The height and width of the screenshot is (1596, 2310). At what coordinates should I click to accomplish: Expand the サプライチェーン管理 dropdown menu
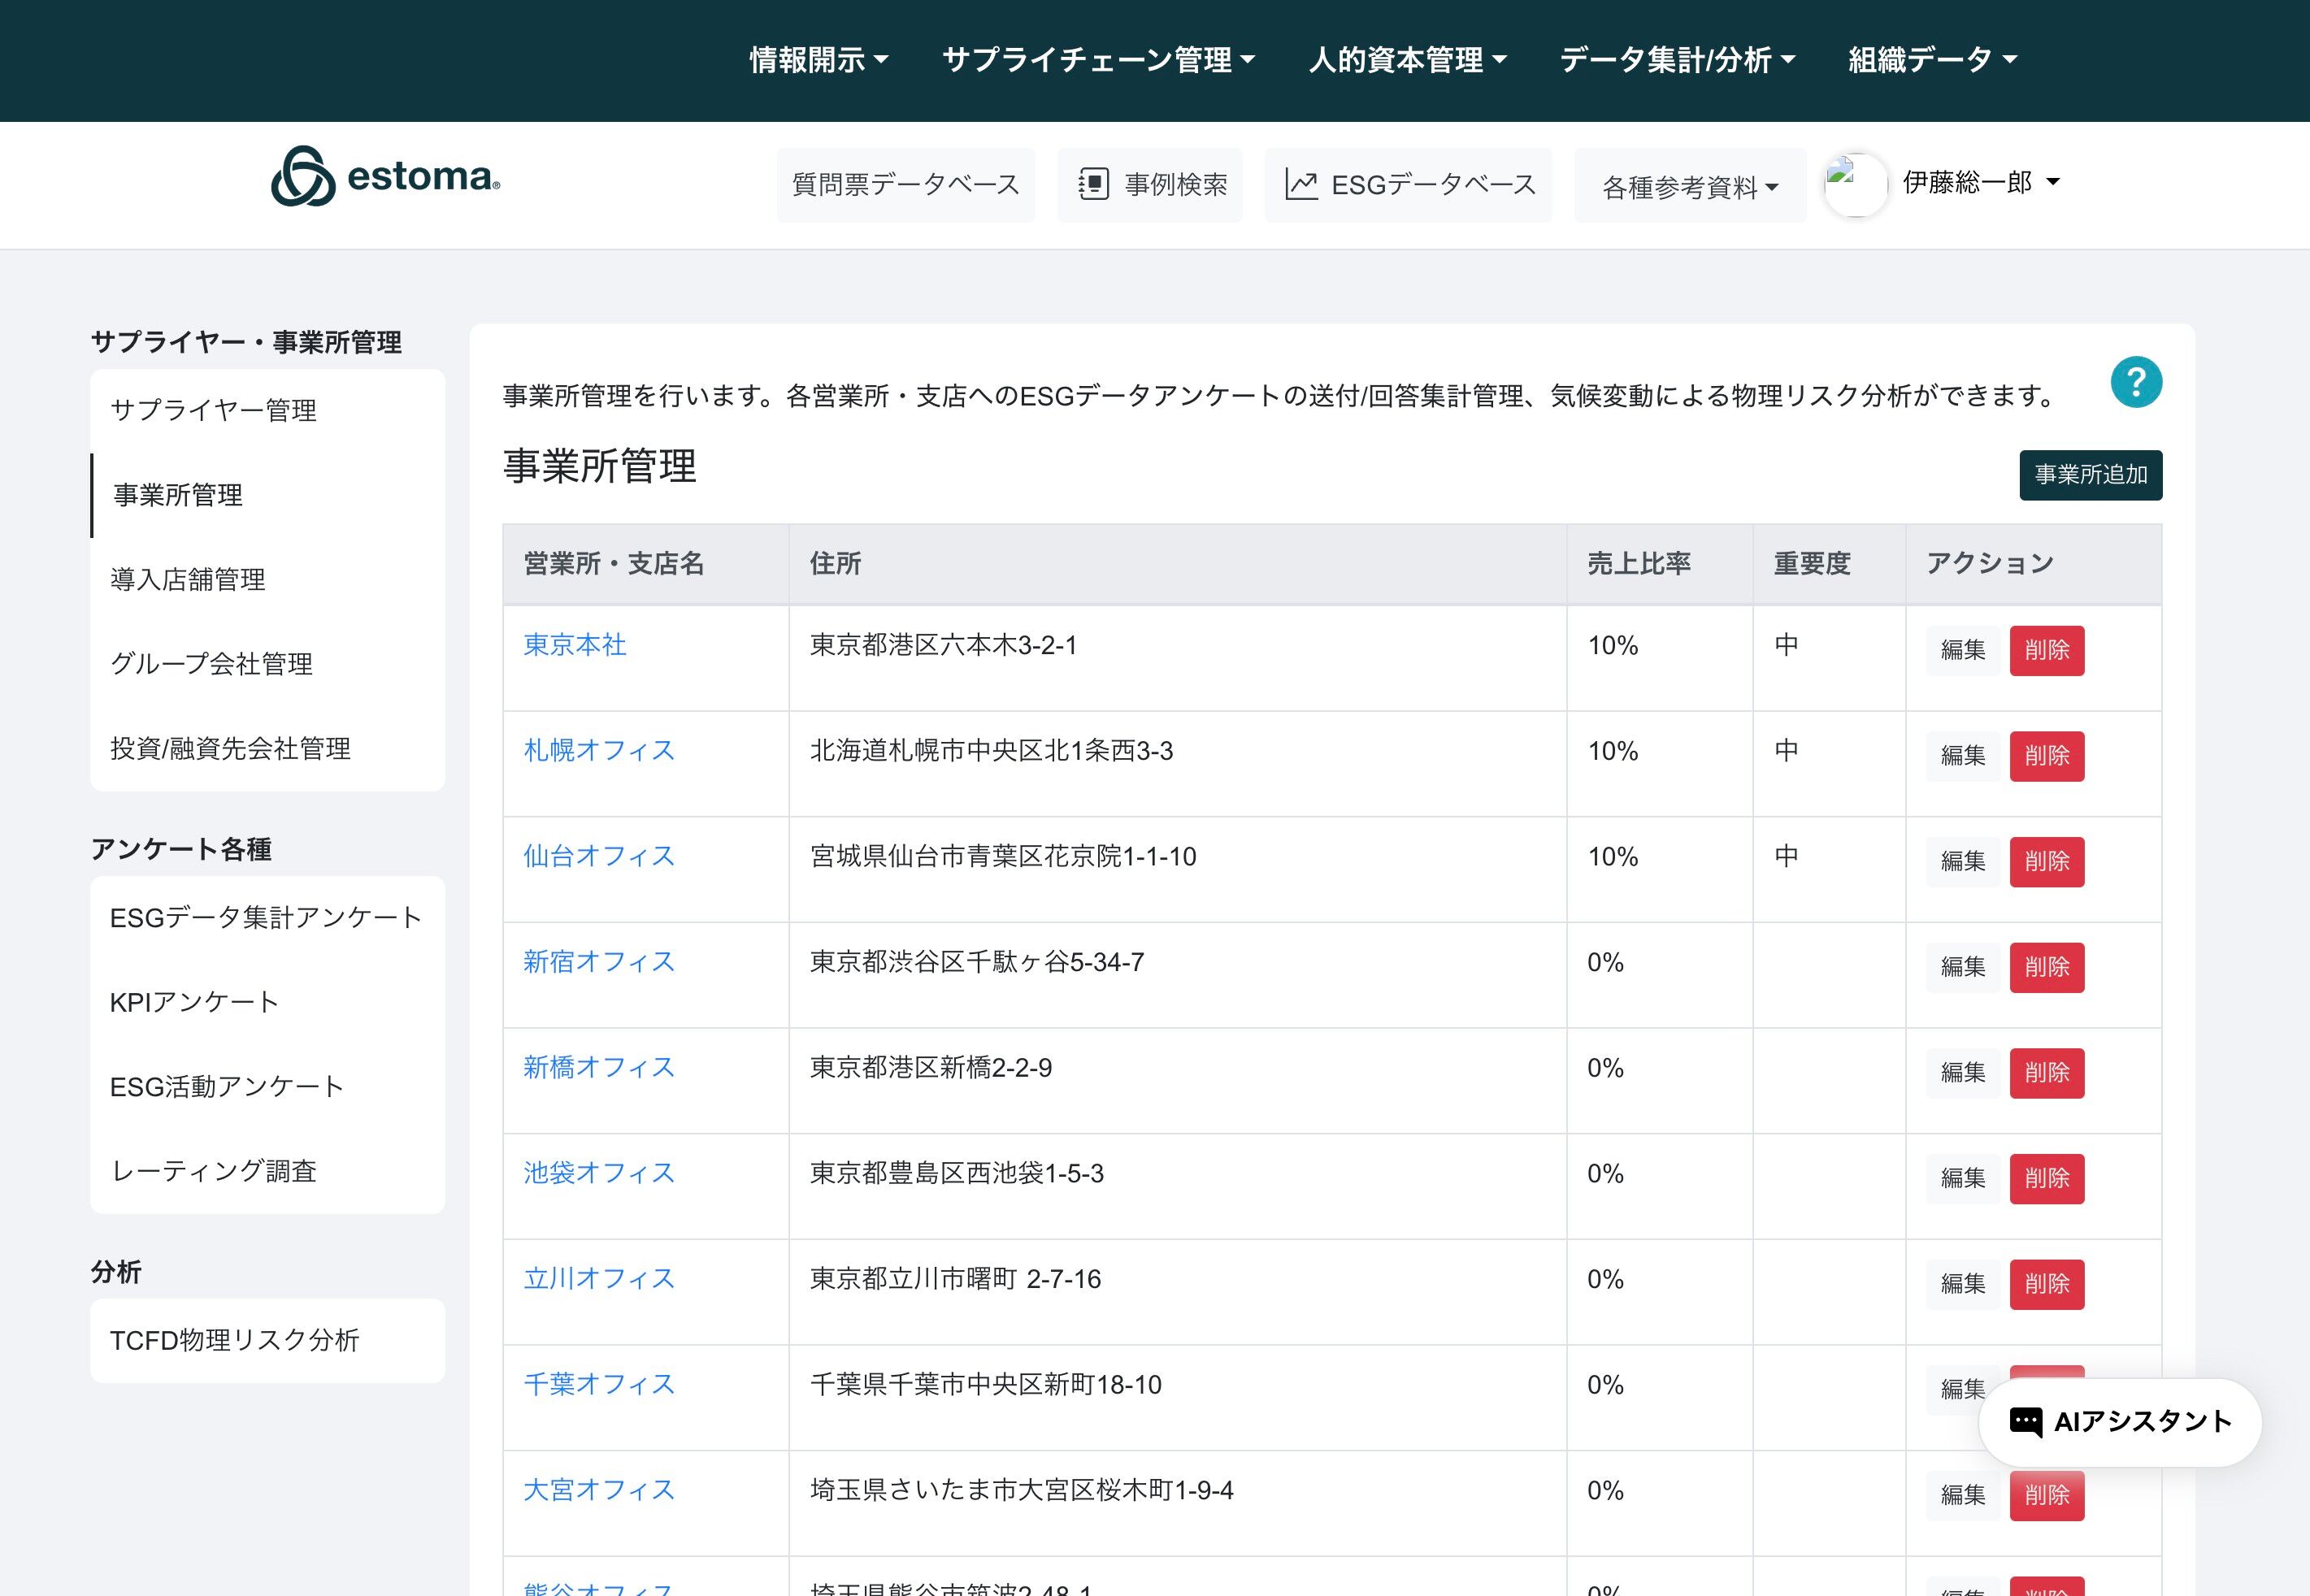pos(1098,60)
